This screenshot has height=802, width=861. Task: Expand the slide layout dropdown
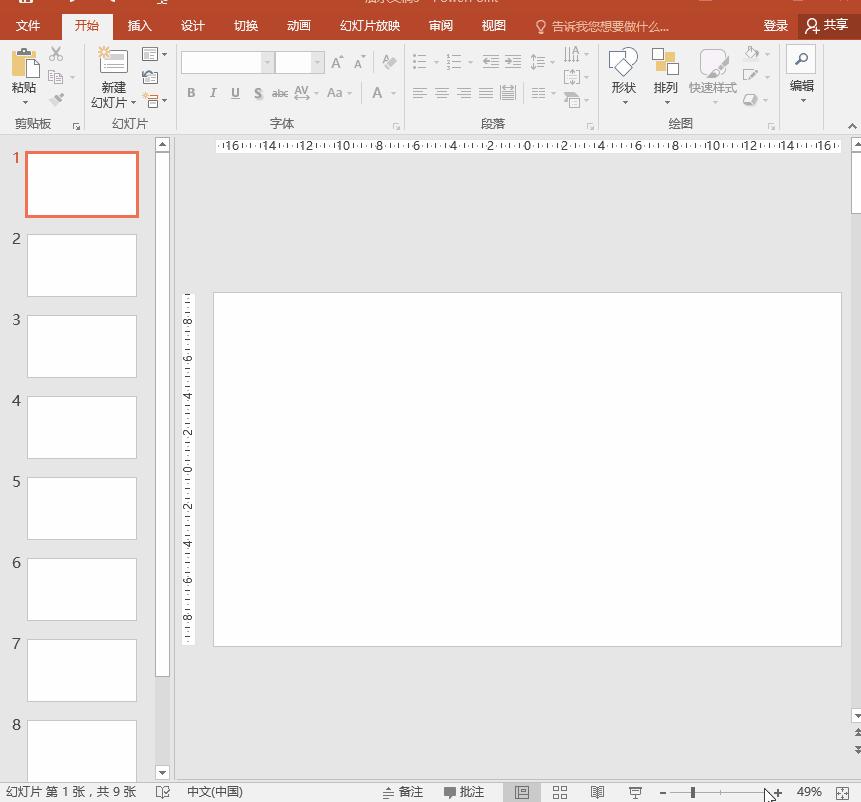click(155, 55)
